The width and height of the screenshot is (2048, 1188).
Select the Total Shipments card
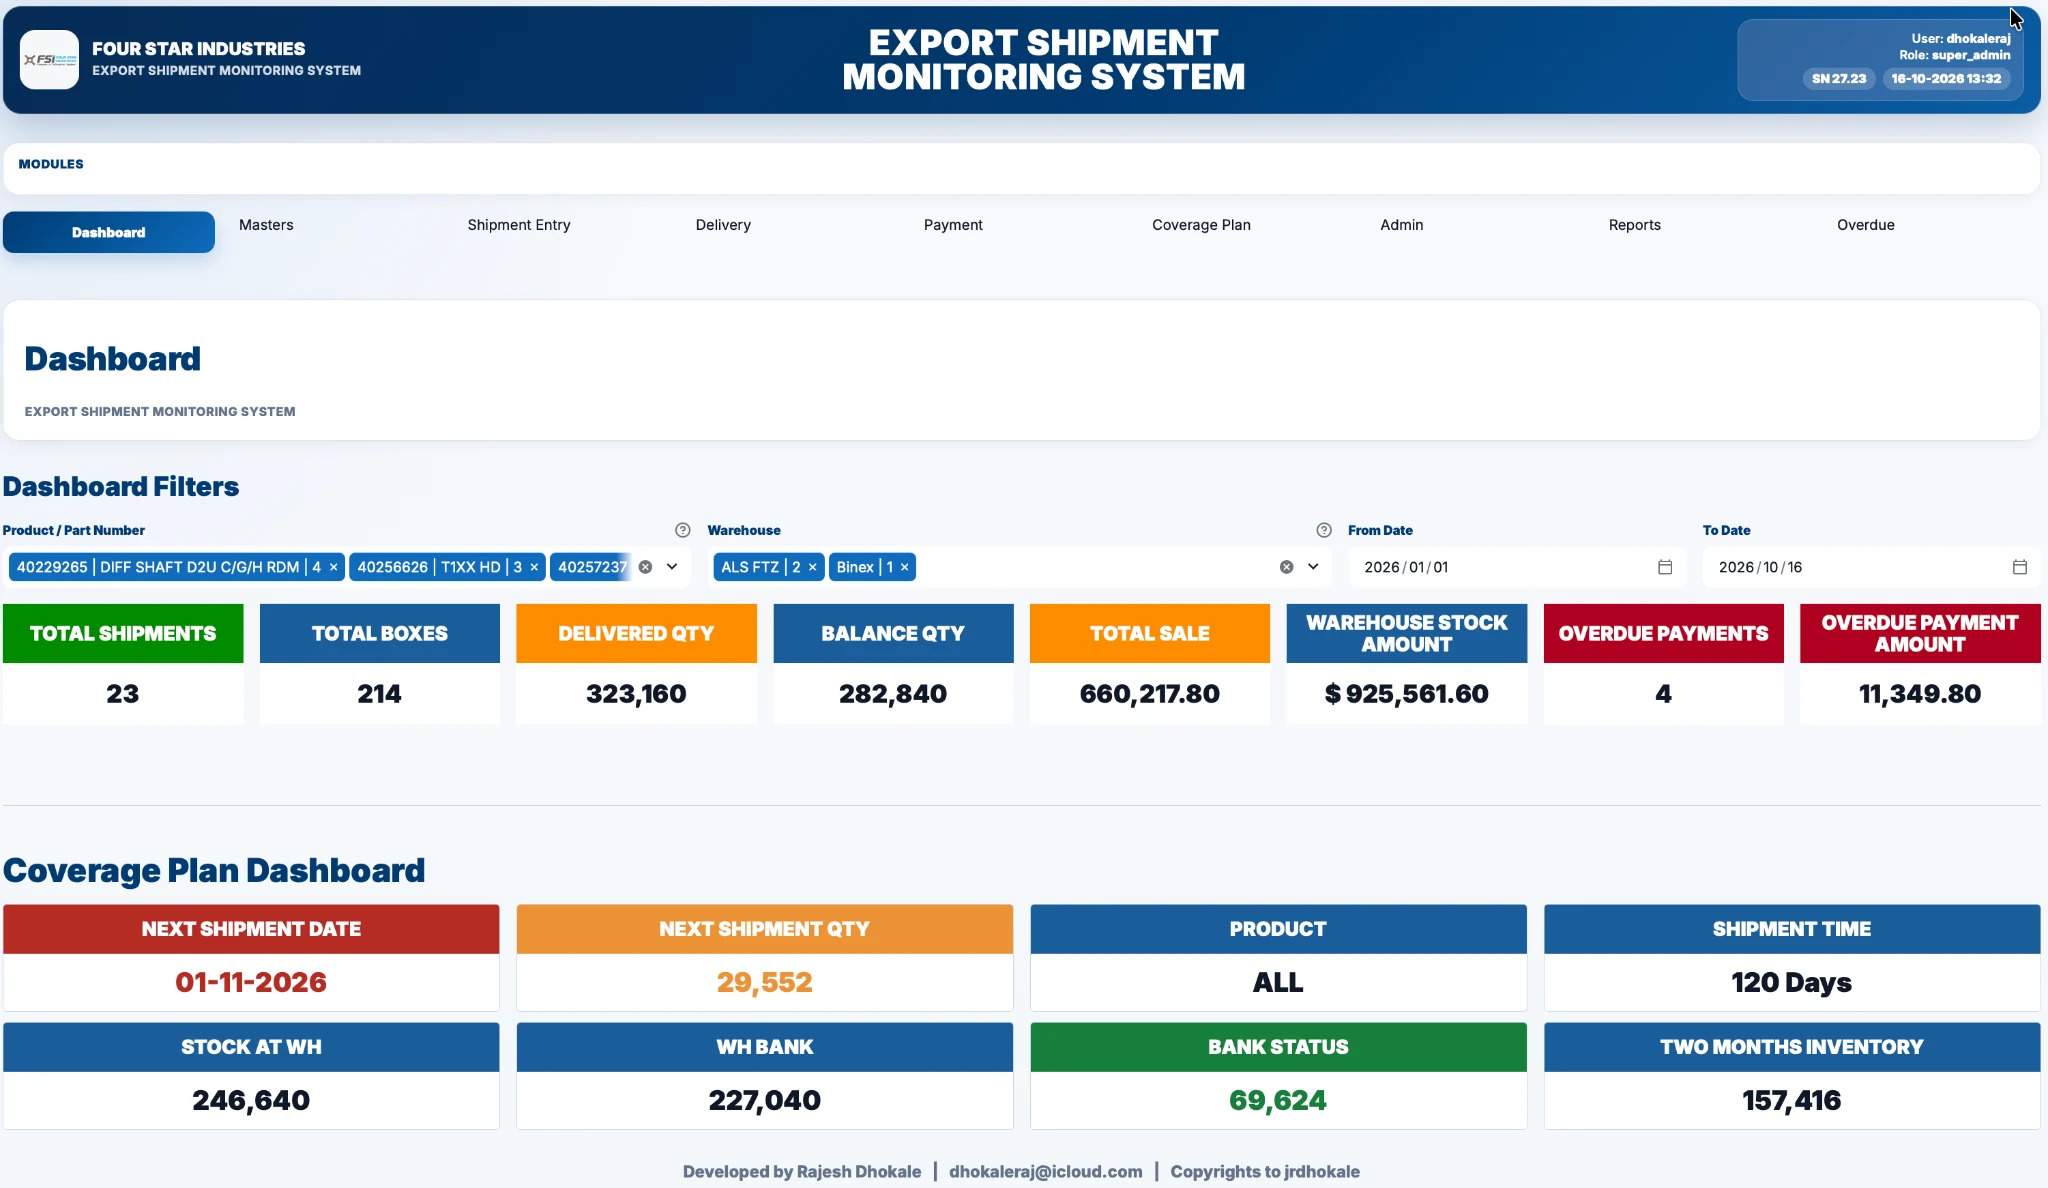pyautogui.click(x=123, y=663)
